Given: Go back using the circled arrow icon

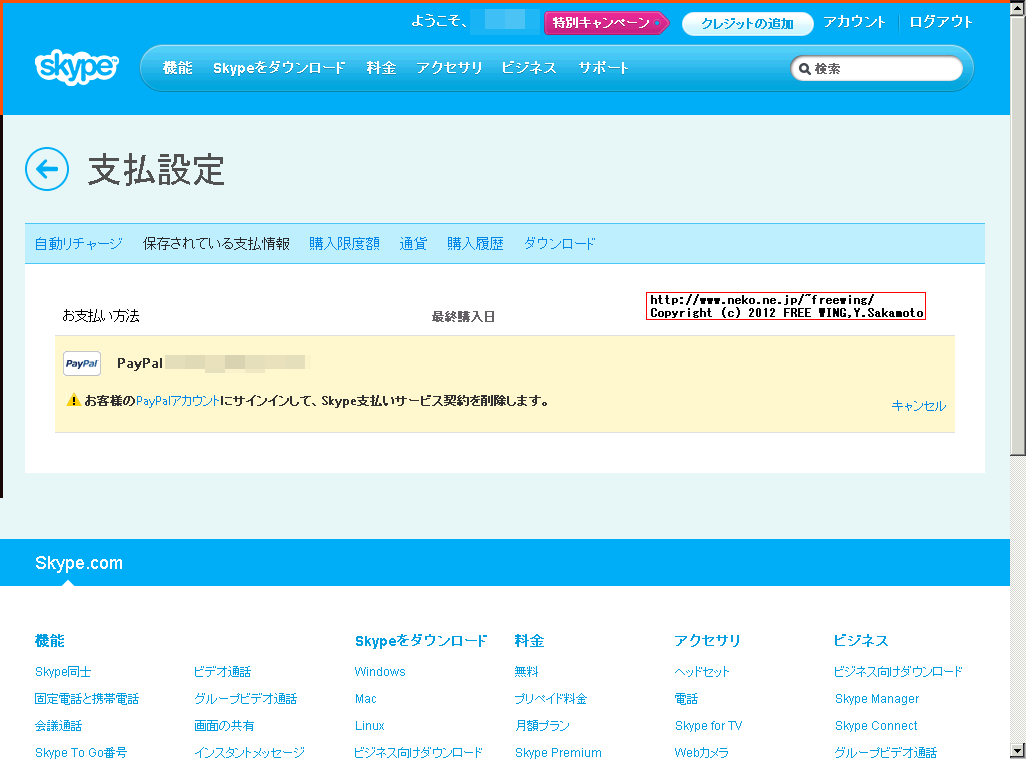Looking at the screenshot, I should (x=47, y=169).
